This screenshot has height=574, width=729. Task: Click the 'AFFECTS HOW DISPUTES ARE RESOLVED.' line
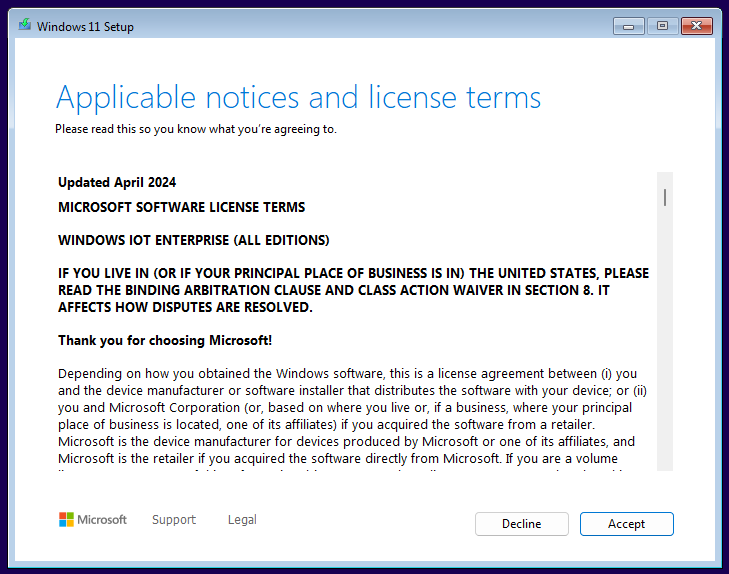(185, 307)
